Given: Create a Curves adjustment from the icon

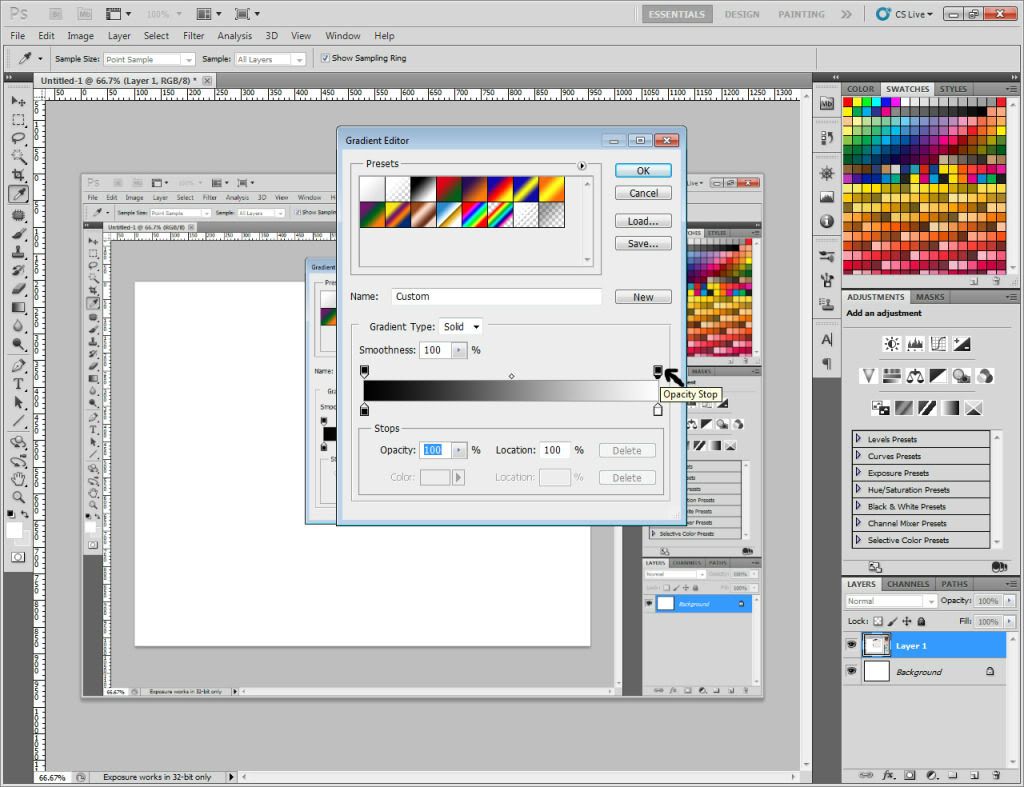Looking at the screenshot, I should coord(938,344).
